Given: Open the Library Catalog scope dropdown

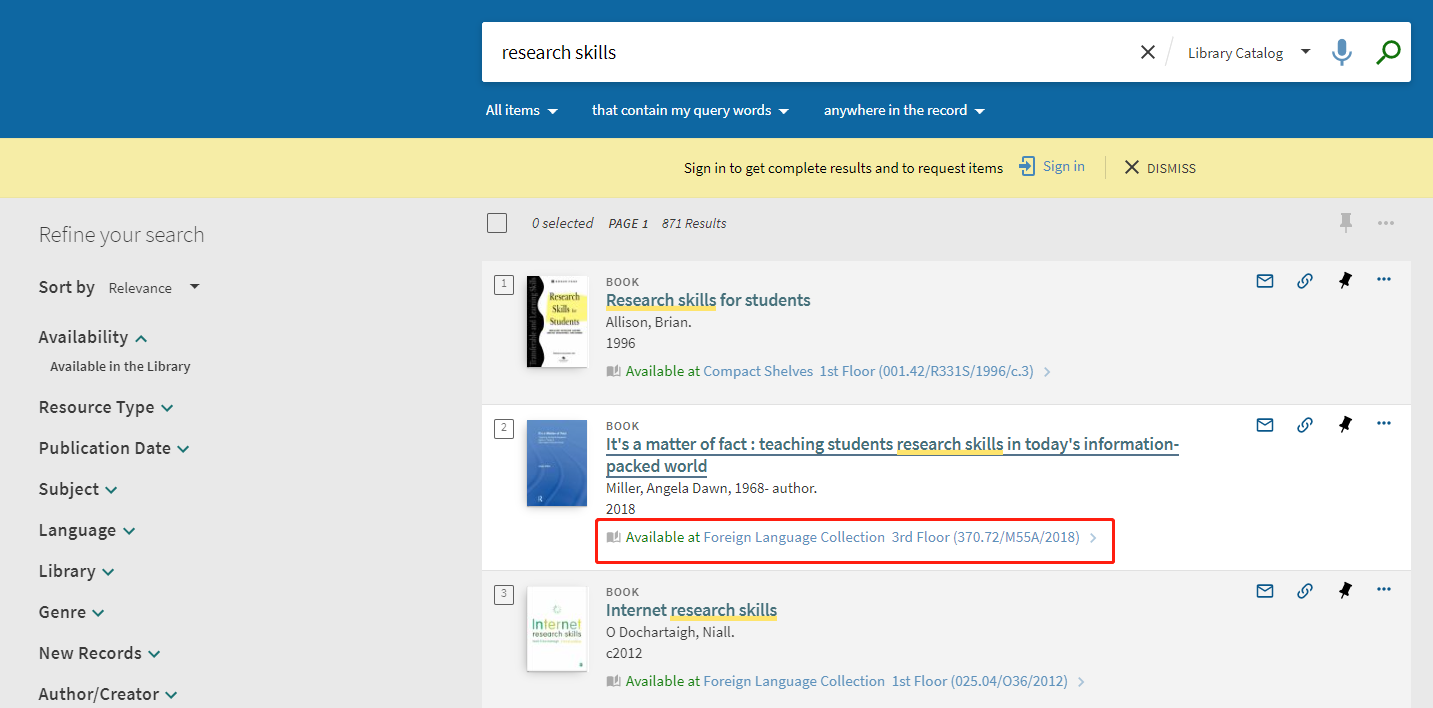Looking at the screenshot, I should 1248,53.
